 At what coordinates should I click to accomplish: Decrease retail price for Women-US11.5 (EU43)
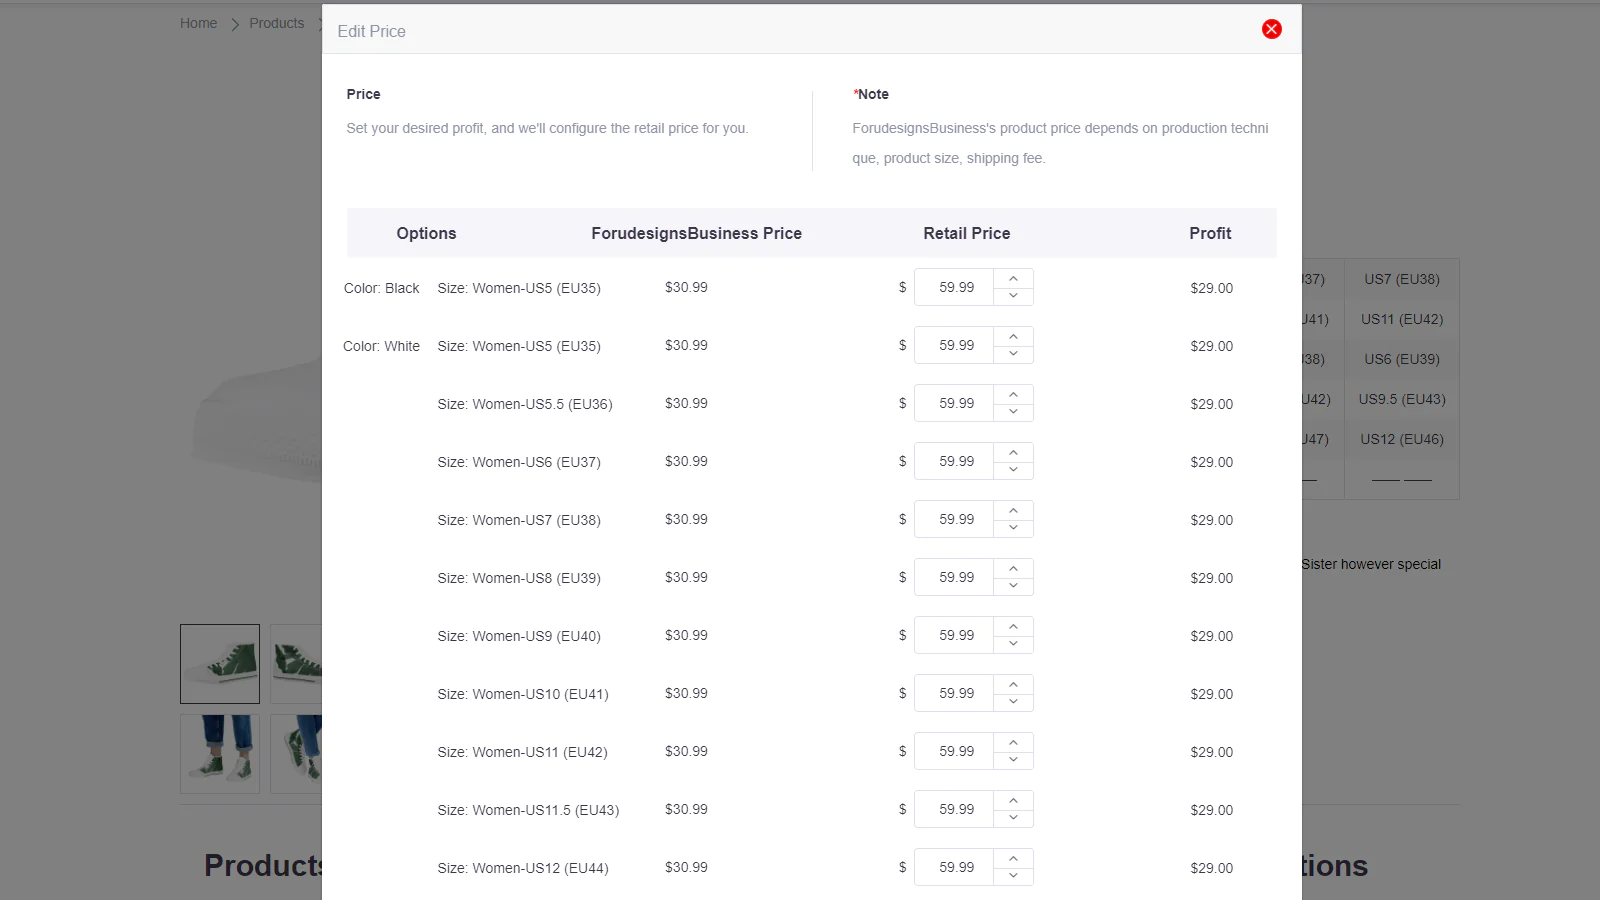click(x=1013, y=818)
